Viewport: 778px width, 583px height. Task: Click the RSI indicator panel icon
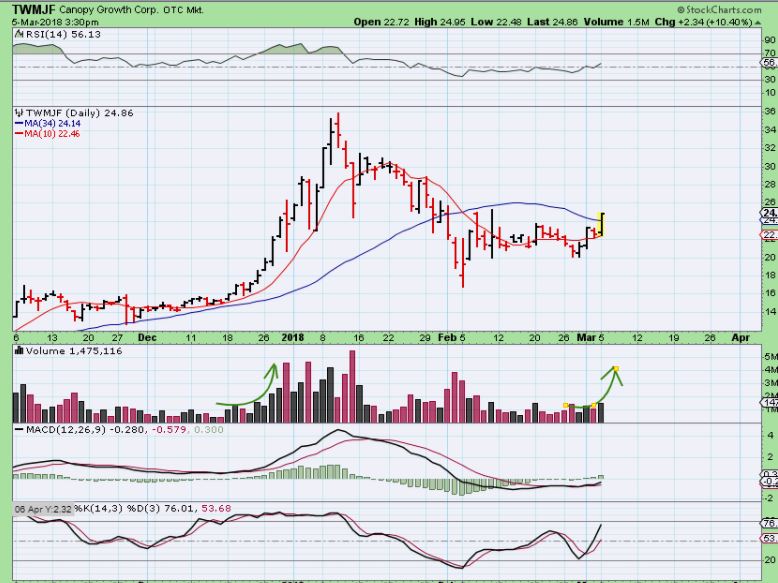tap(19, 34)
